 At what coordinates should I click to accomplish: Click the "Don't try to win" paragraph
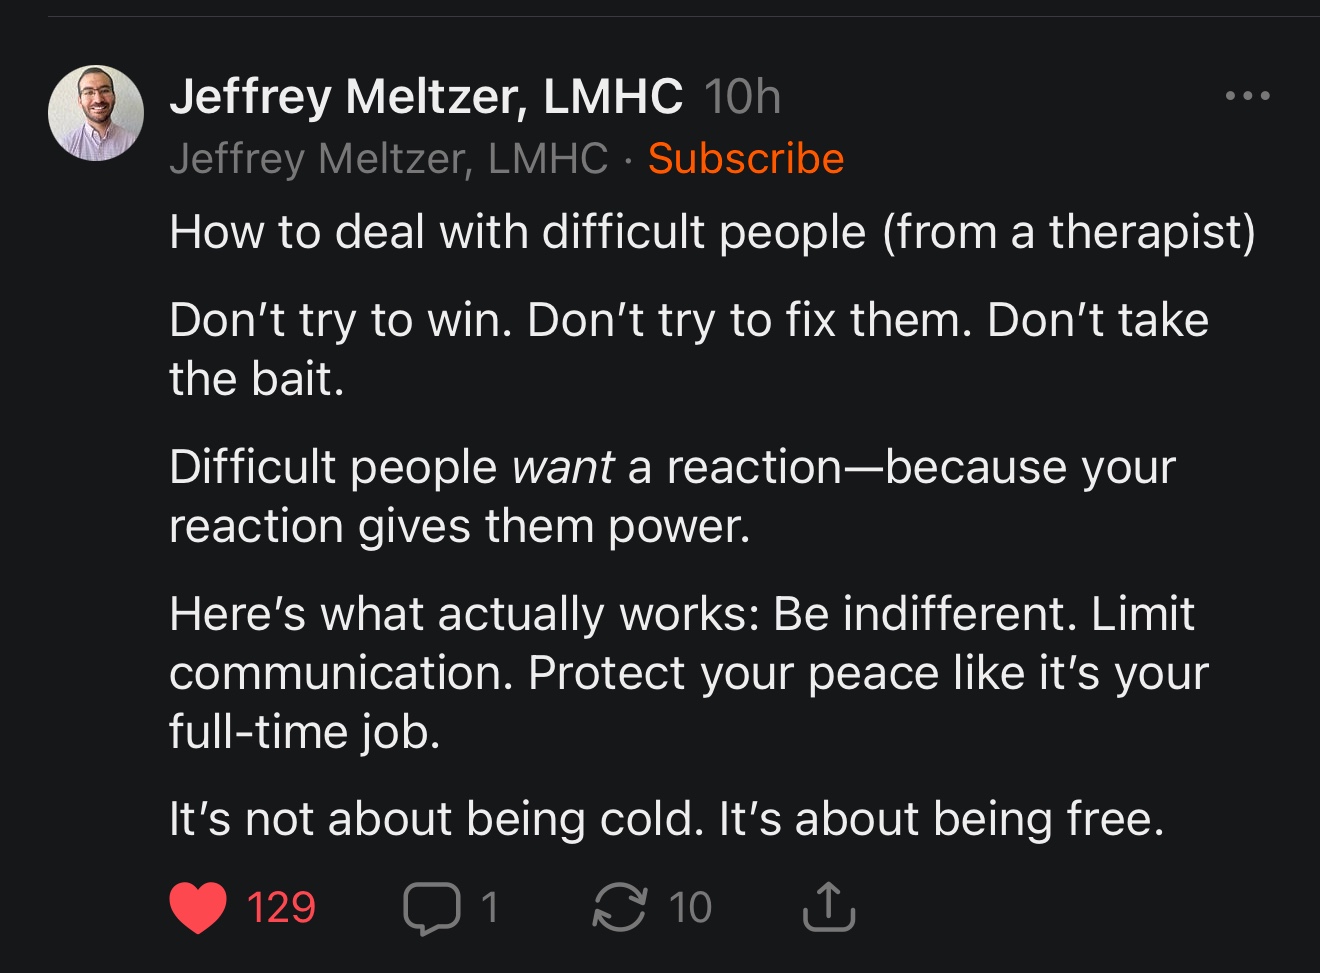coord(689,349)
